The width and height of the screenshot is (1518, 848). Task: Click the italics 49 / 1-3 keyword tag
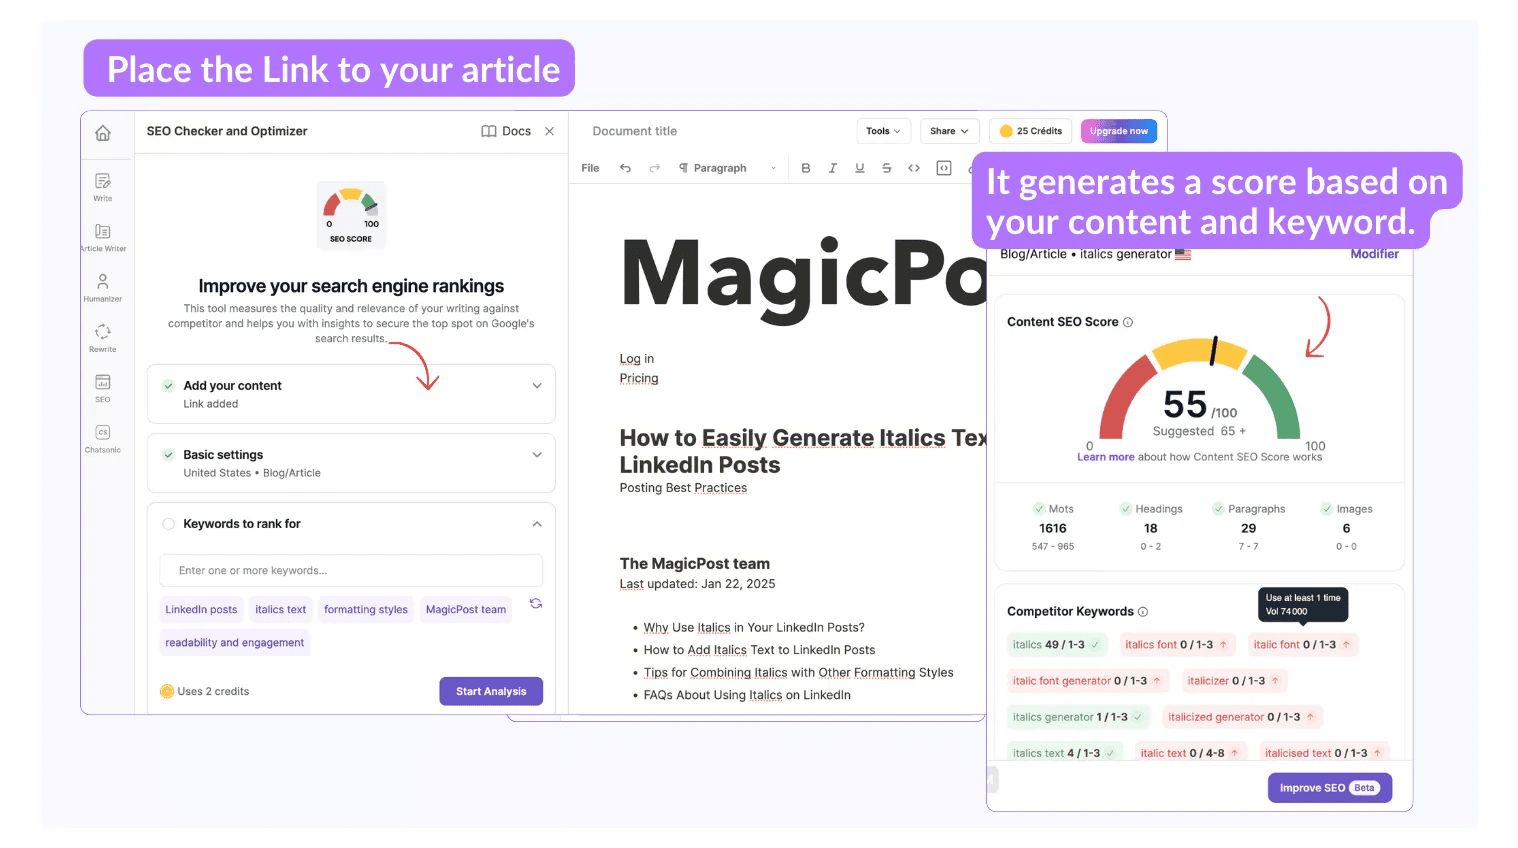click(x=1057, y=645)
